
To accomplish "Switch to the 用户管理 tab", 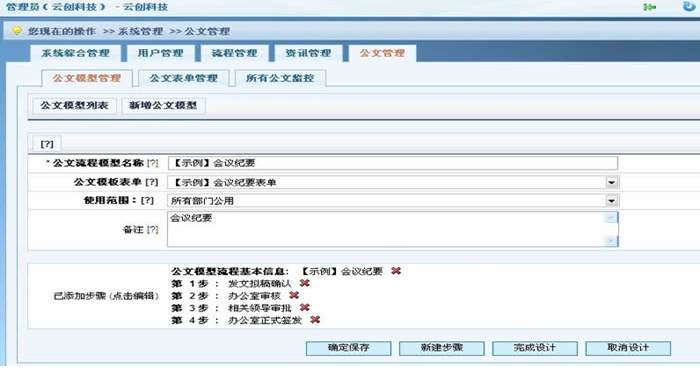I will pos(160,53).
